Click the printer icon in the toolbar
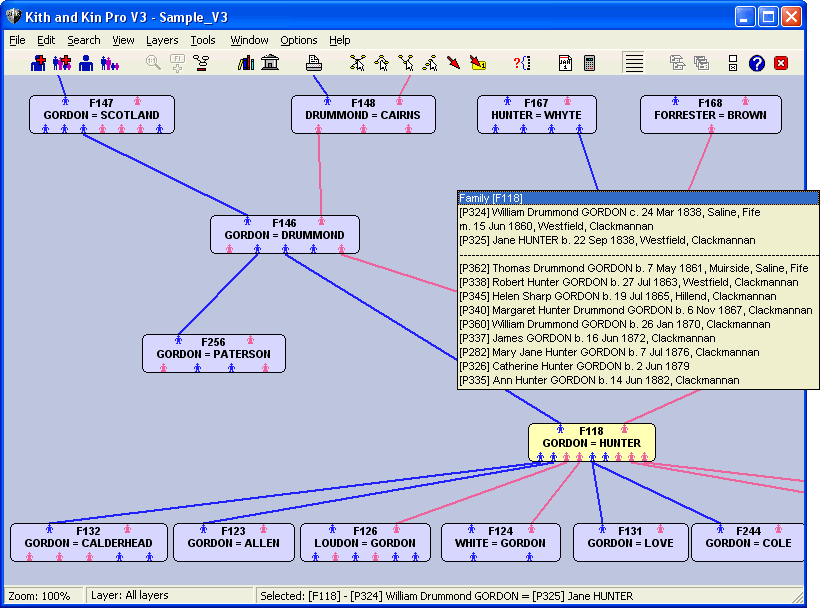This screenshot has width=820, height=608. coord(314,63)
